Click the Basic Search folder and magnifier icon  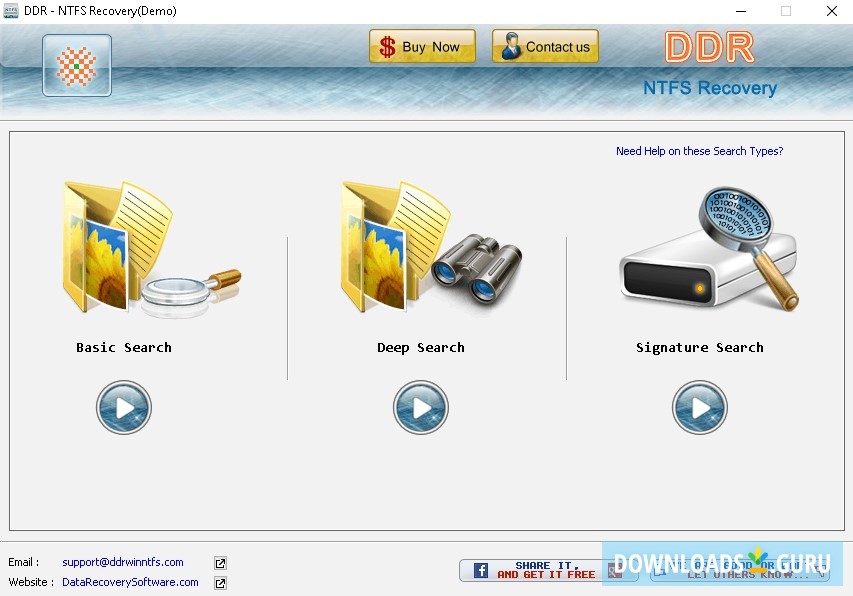tap(152, 249)
